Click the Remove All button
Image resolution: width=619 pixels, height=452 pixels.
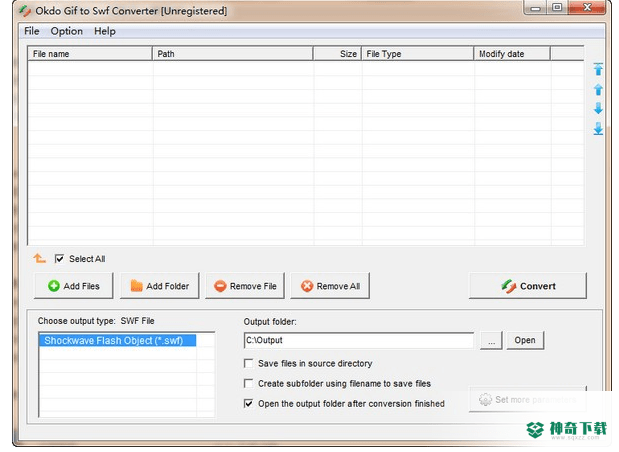(x=330, y=286)
